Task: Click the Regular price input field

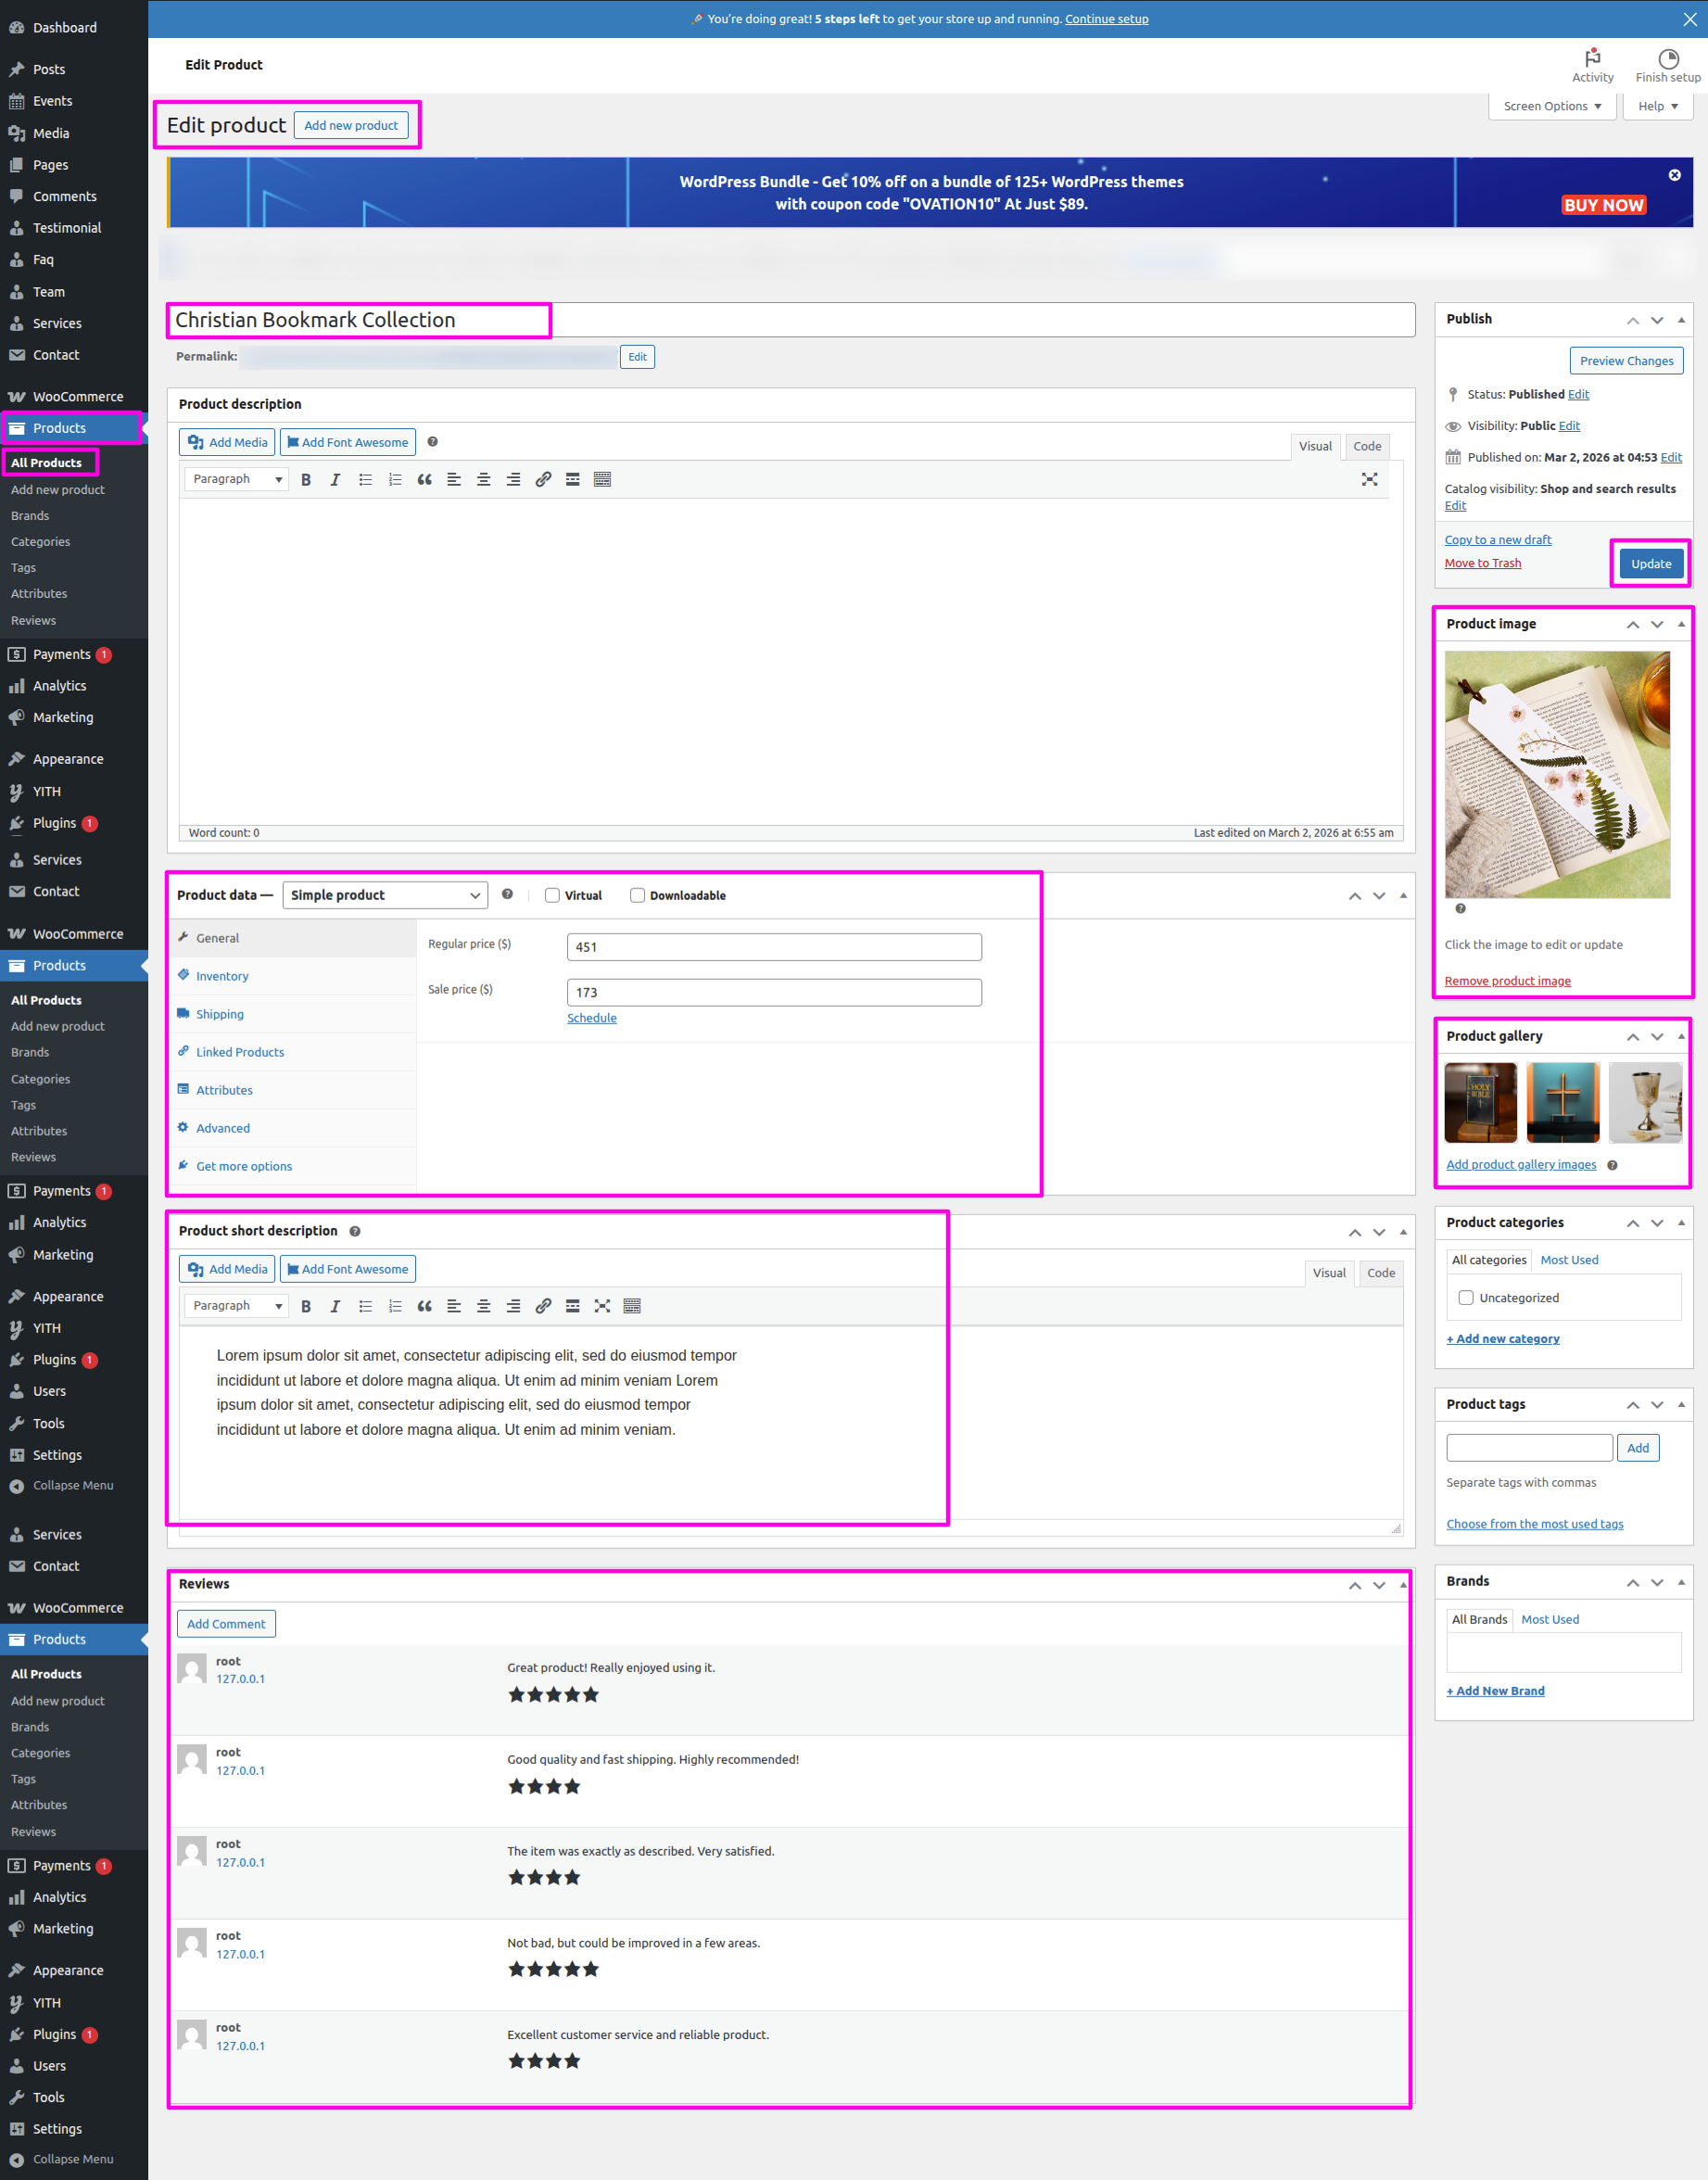Action: (x=773, y=947)
